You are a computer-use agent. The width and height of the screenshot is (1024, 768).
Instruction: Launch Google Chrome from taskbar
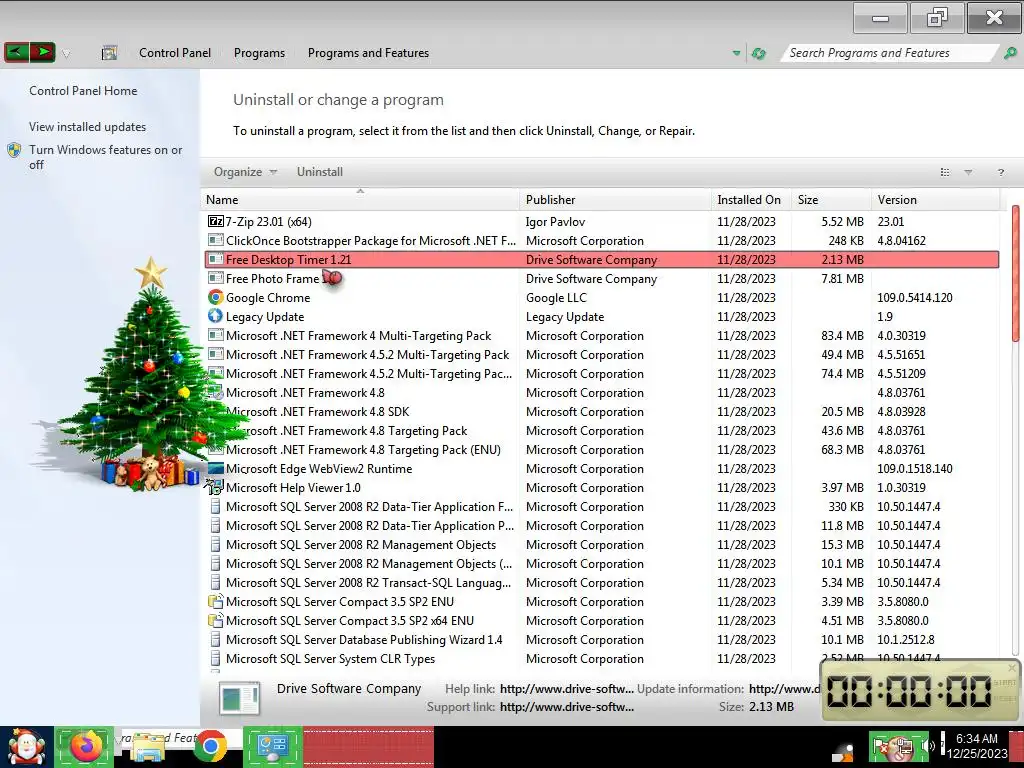click(210, 747)
